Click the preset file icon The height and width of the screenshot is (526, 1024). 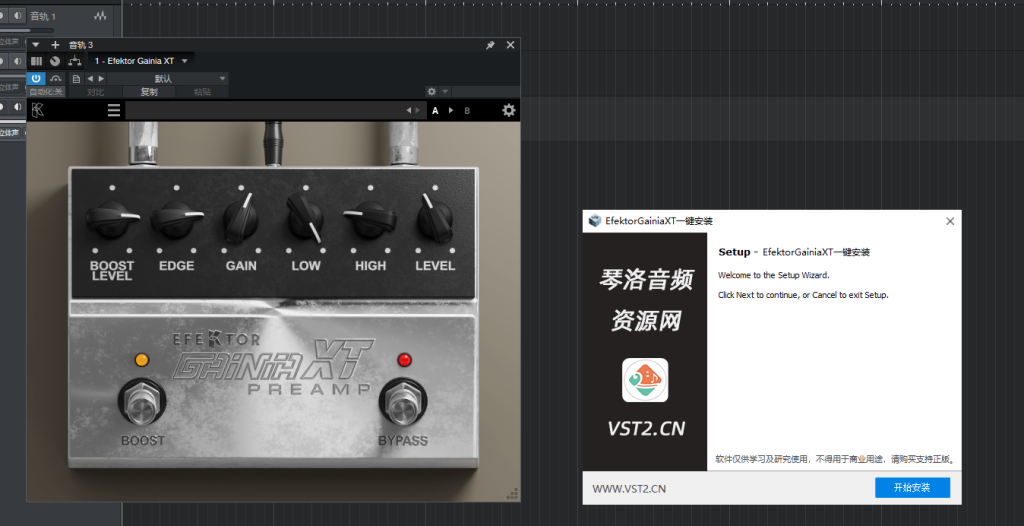(x=76, y=78)
